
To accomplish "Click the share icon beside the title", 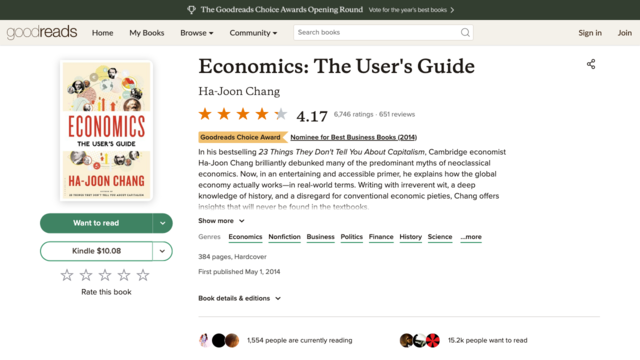I will click(591, 64).
